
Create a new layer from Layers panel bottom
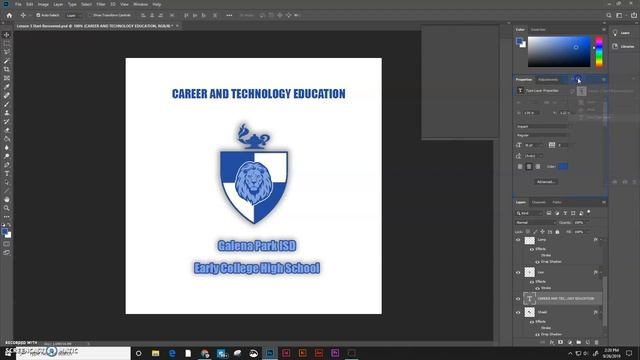pyautogui.click(x=587, y=342)
